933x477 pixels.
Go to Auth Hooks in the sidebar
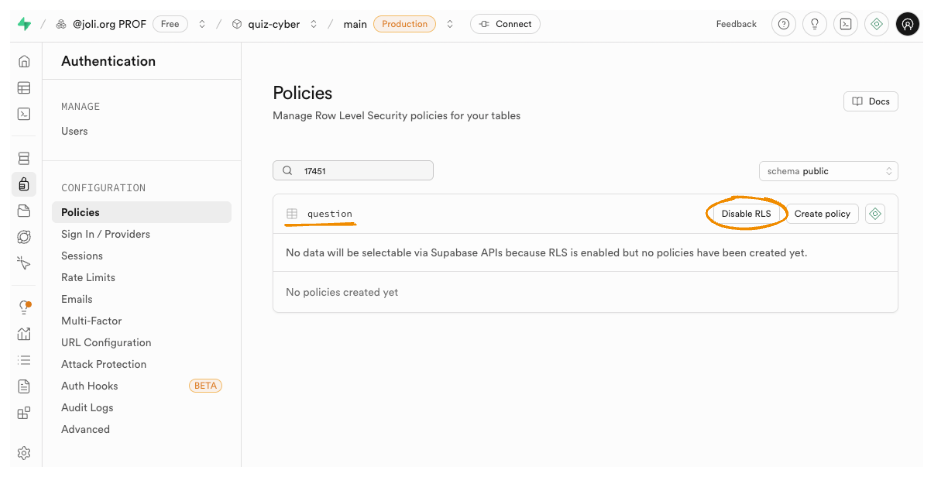pyautogui.click(x=89, y=386)
